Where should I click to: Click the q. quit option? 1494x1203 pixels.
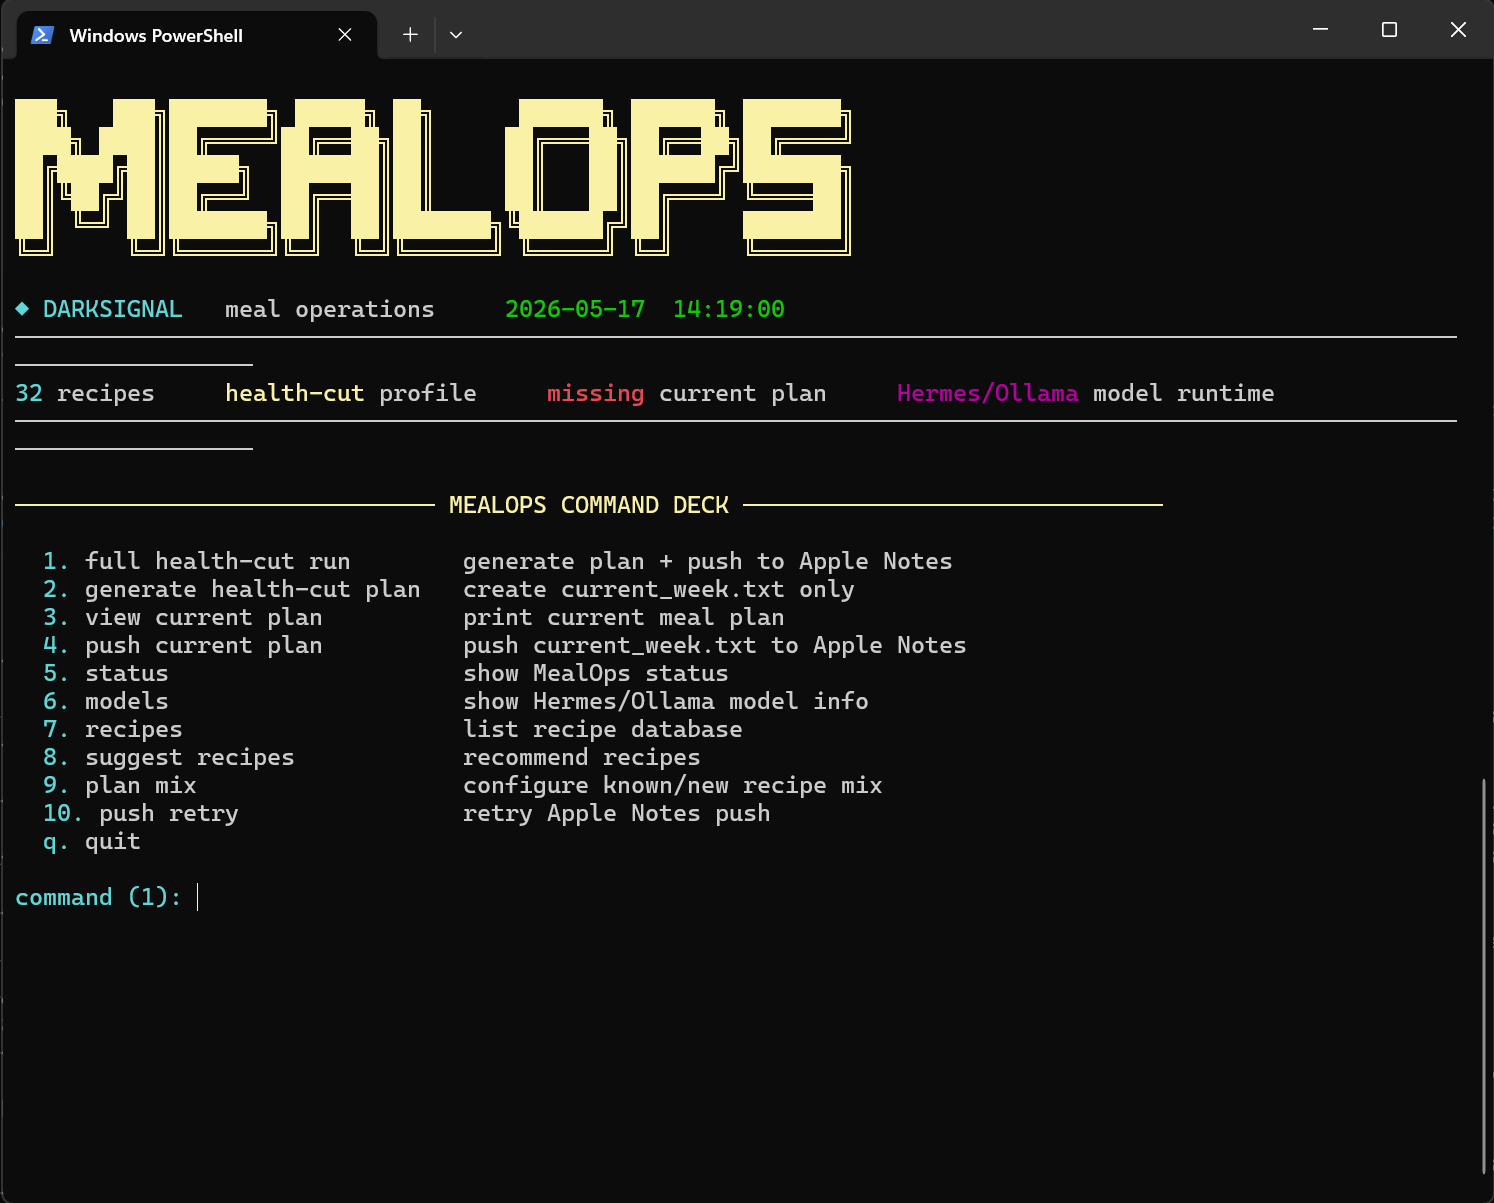[x=91, y=841]
